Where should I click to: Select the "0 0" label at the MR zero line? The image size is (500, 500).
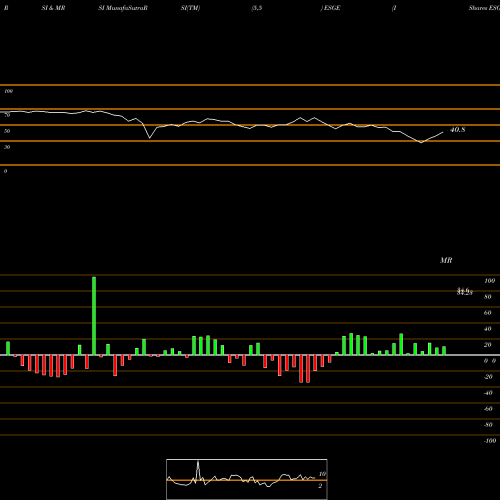(490, 361)
